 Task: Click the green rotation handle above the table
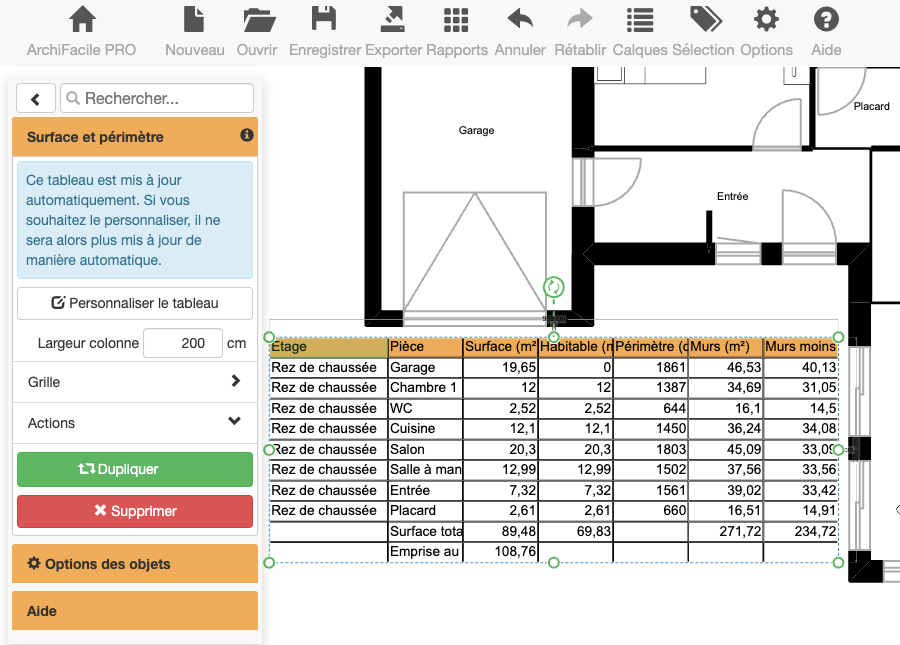tap(554, 288)
